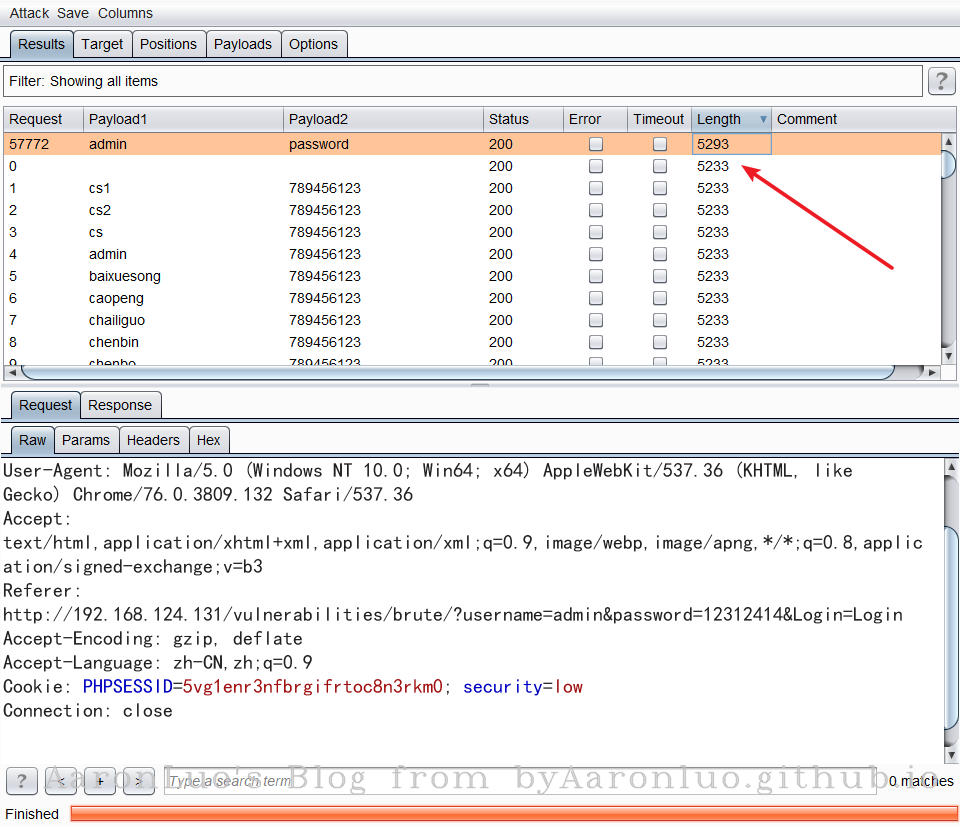The height and width of the screenshot is (827, 960).
Task: Click the previous match arrow button
Action: [x=62, y=781]
